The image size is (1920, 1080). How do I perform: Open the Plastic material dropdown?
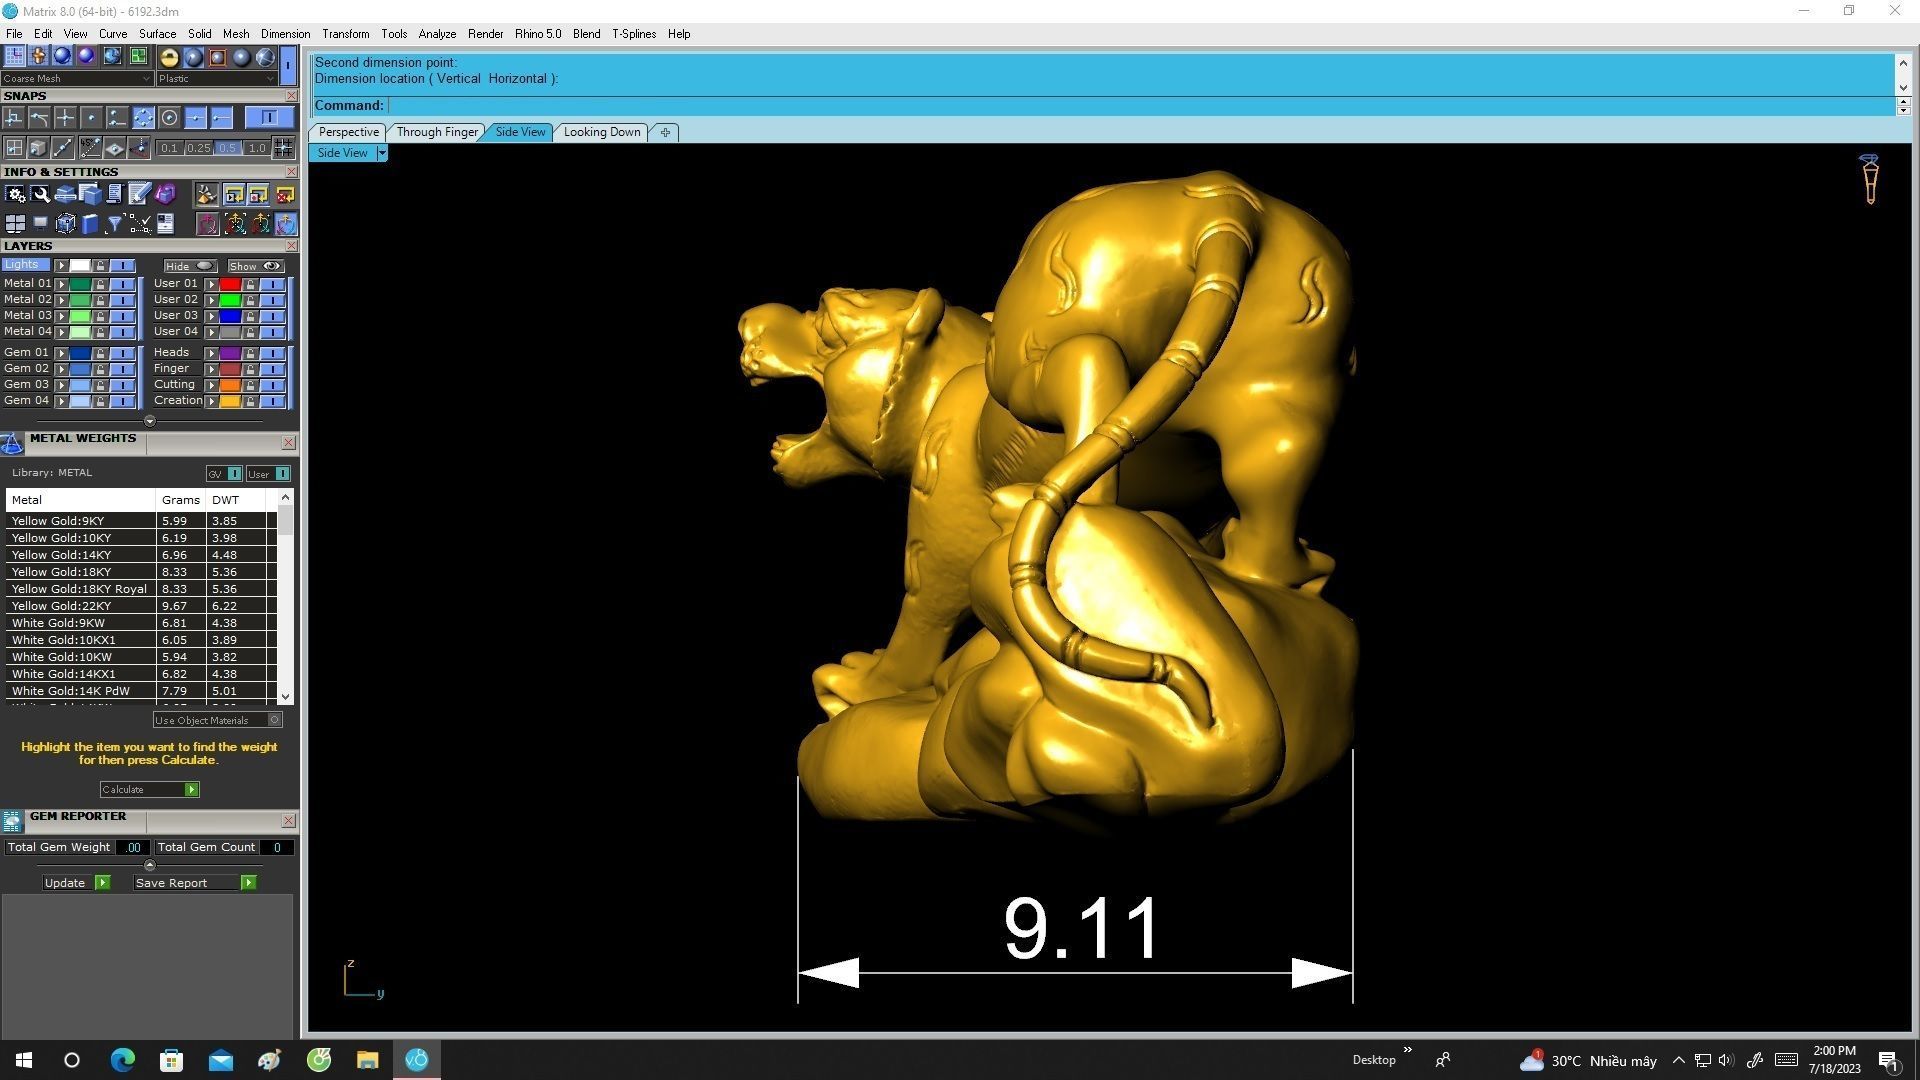coord(217,78)
